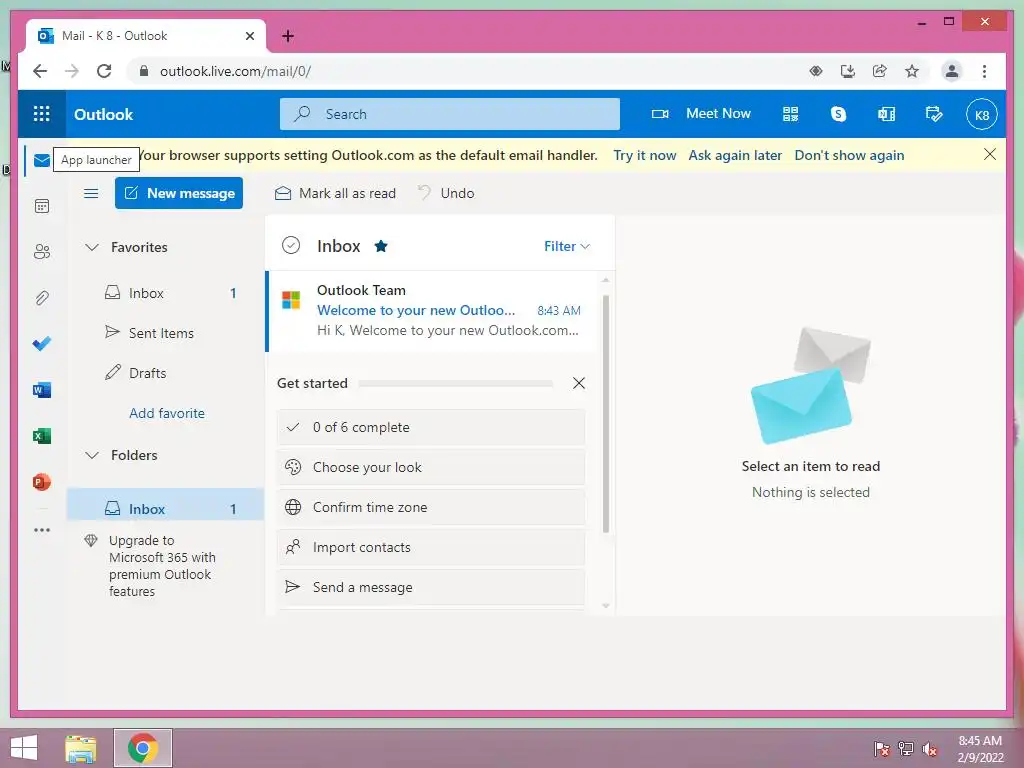The width and height of the screenshot is (1024, 768).
Task: Click the Get started progress bar
Action: [x=456, y=384]
